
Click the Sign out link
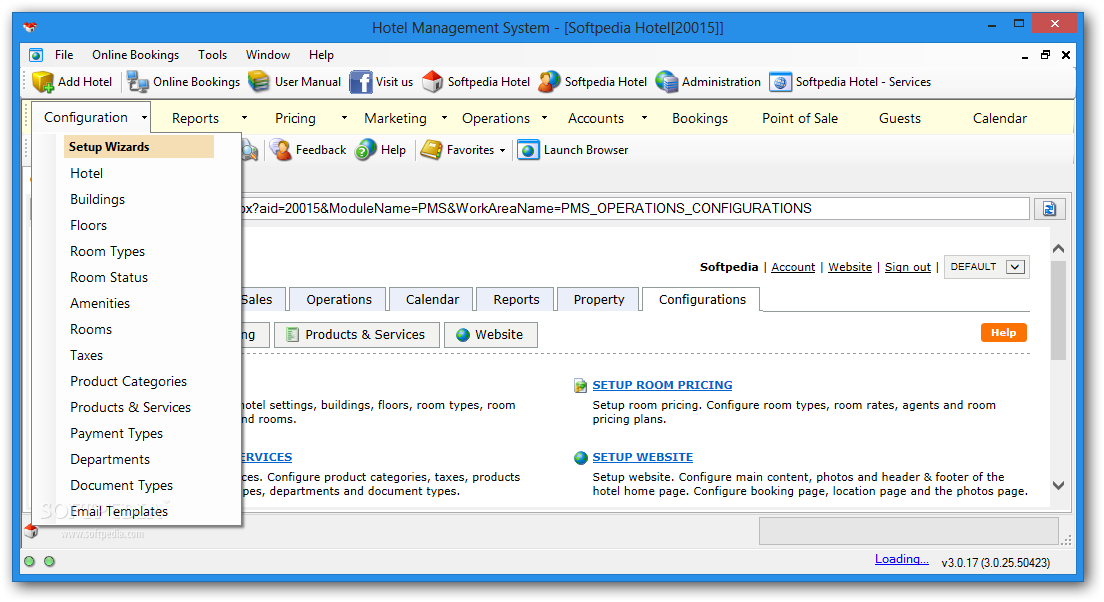pyautogui.click(x=908, y=267)
